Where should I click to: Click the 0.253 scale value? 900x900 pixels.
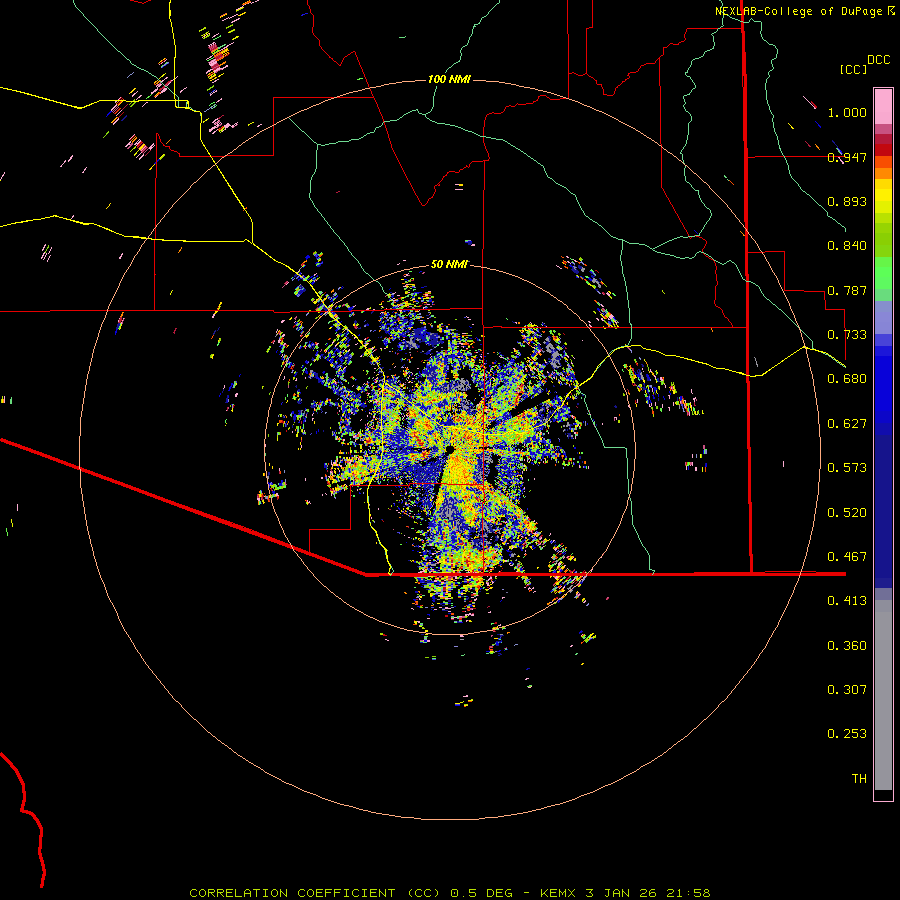[x=847, y=734]
